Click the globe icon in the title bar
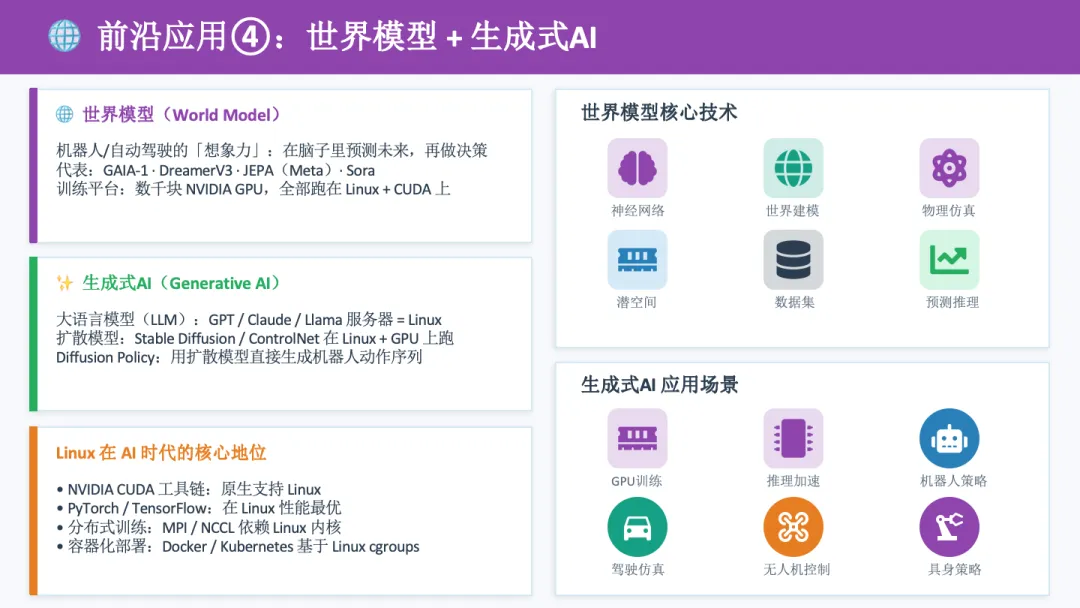This screenshot has height=608, width=1080. pos(64,36)
